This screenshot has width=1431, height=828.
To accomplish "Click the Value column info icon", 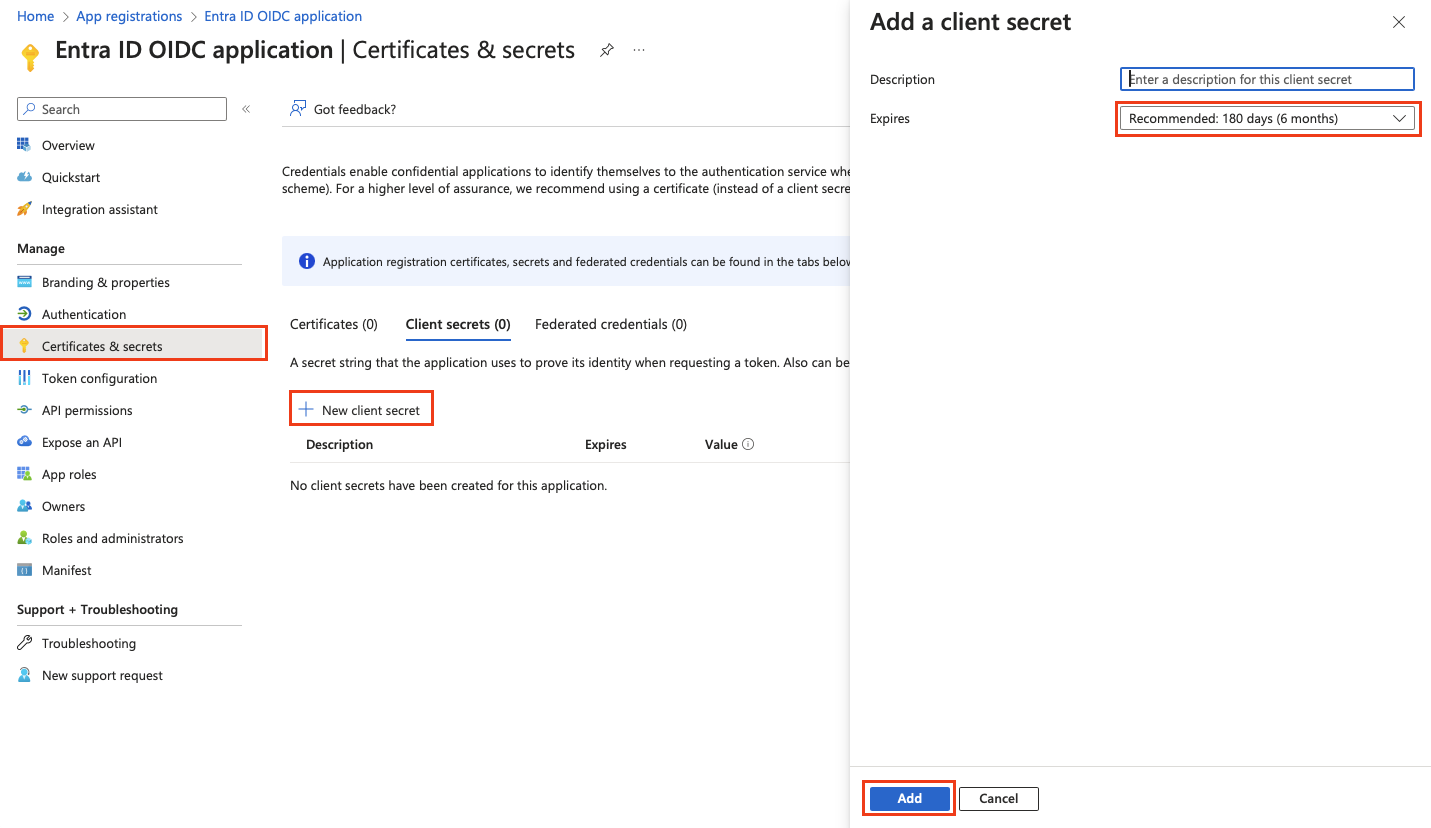I will pos(748,444).
